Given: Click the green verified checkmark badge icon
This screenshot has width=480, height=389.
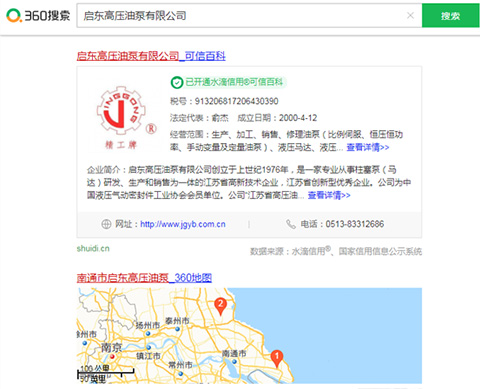Looking at the screenshot, I should 177,82.
